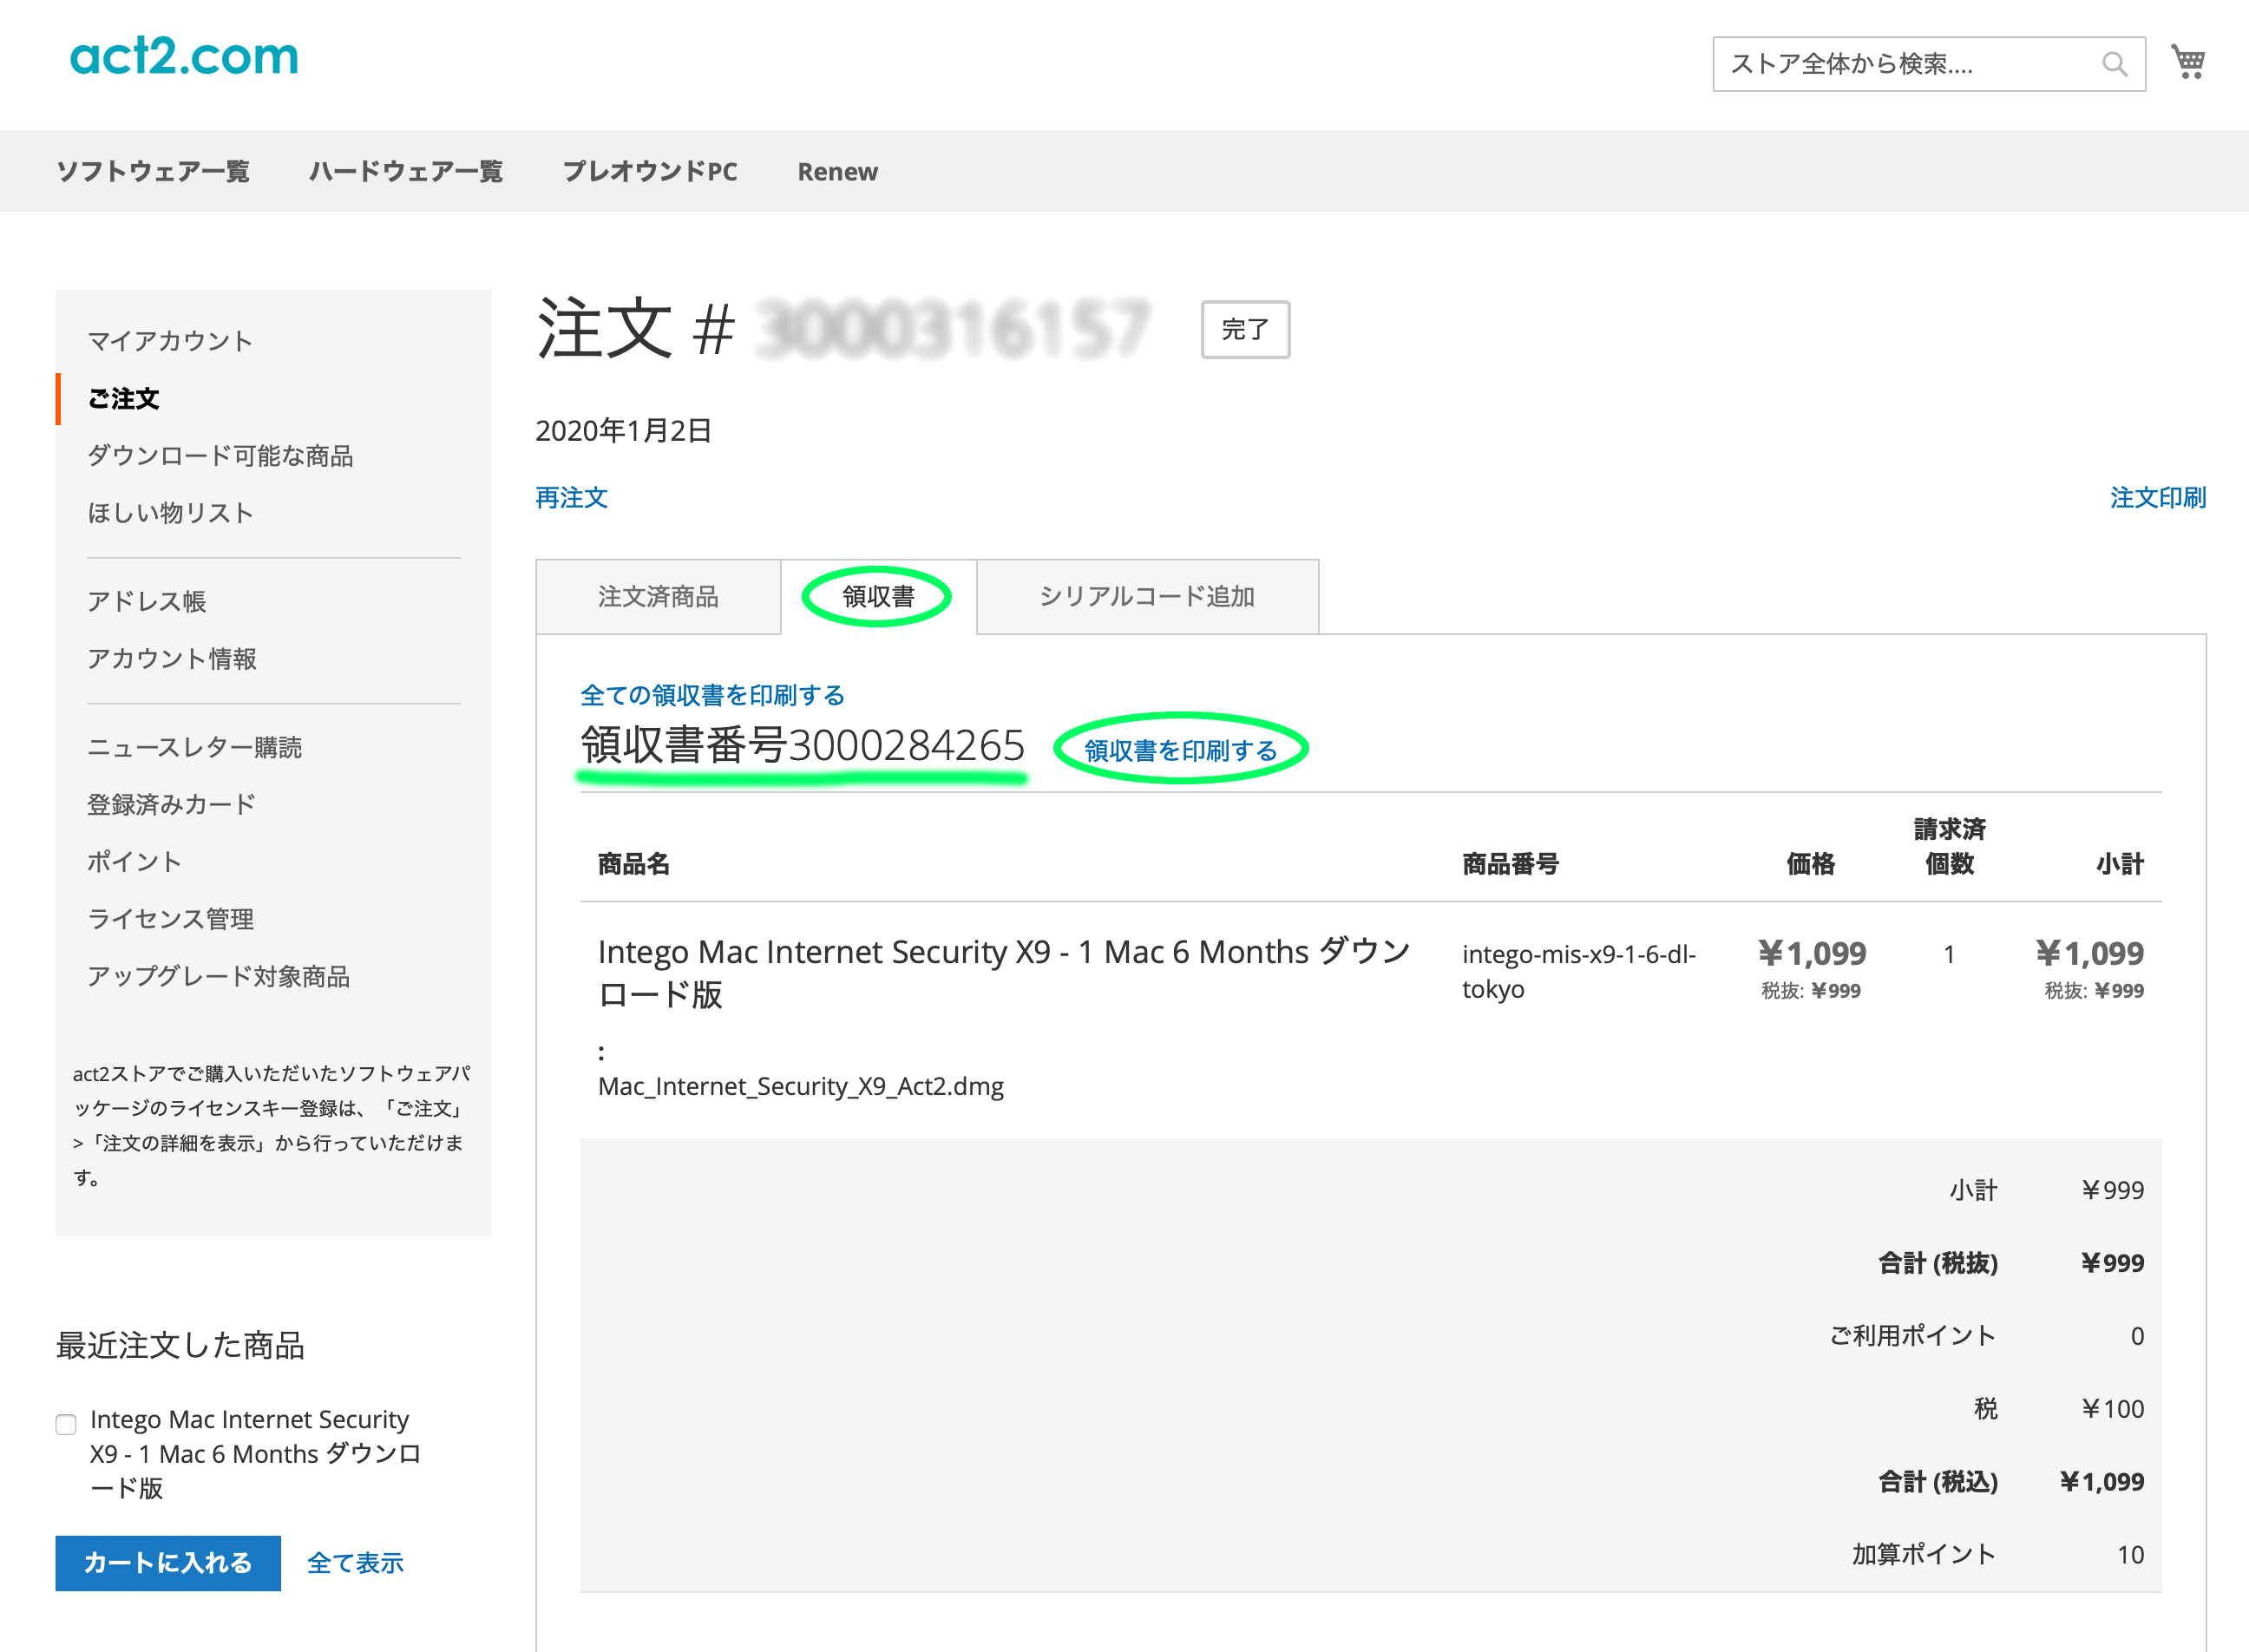
Task: Click the order date 2020年1月2日
Action: (623, 430)
